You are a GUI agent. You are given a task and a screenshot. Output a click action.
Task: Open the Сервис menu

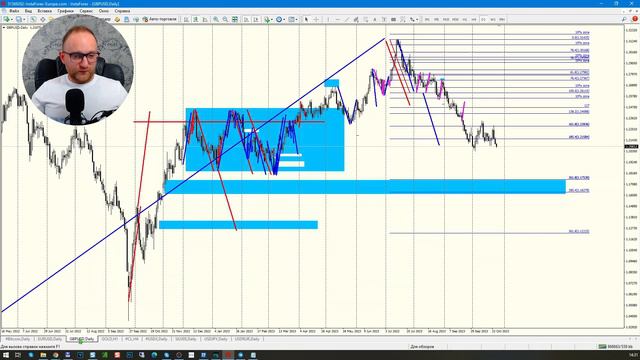pyautogui.click(x=86, y=11)
